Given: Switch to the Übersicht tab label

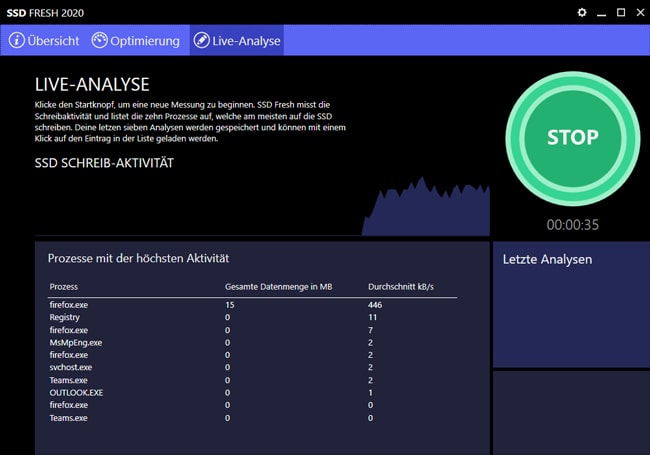Looking at the screenshot, I should [x=55, y=41].
